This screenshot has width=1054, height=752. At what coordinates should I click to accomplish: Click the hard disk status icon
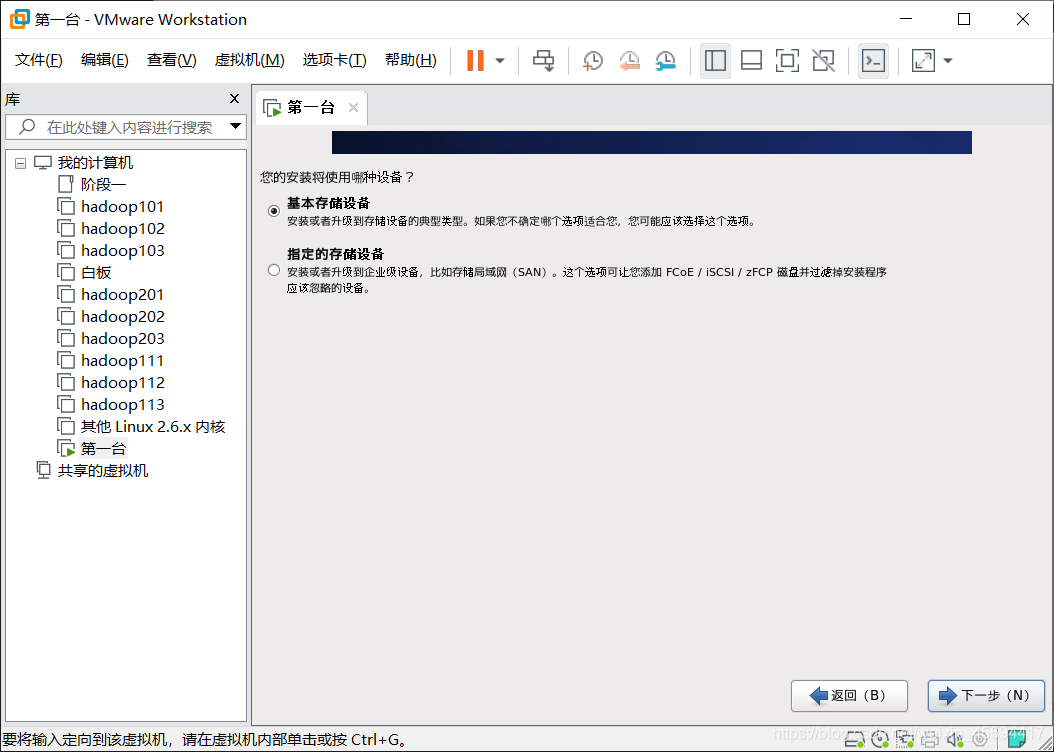pyautogui.click(x=854, y=740)
